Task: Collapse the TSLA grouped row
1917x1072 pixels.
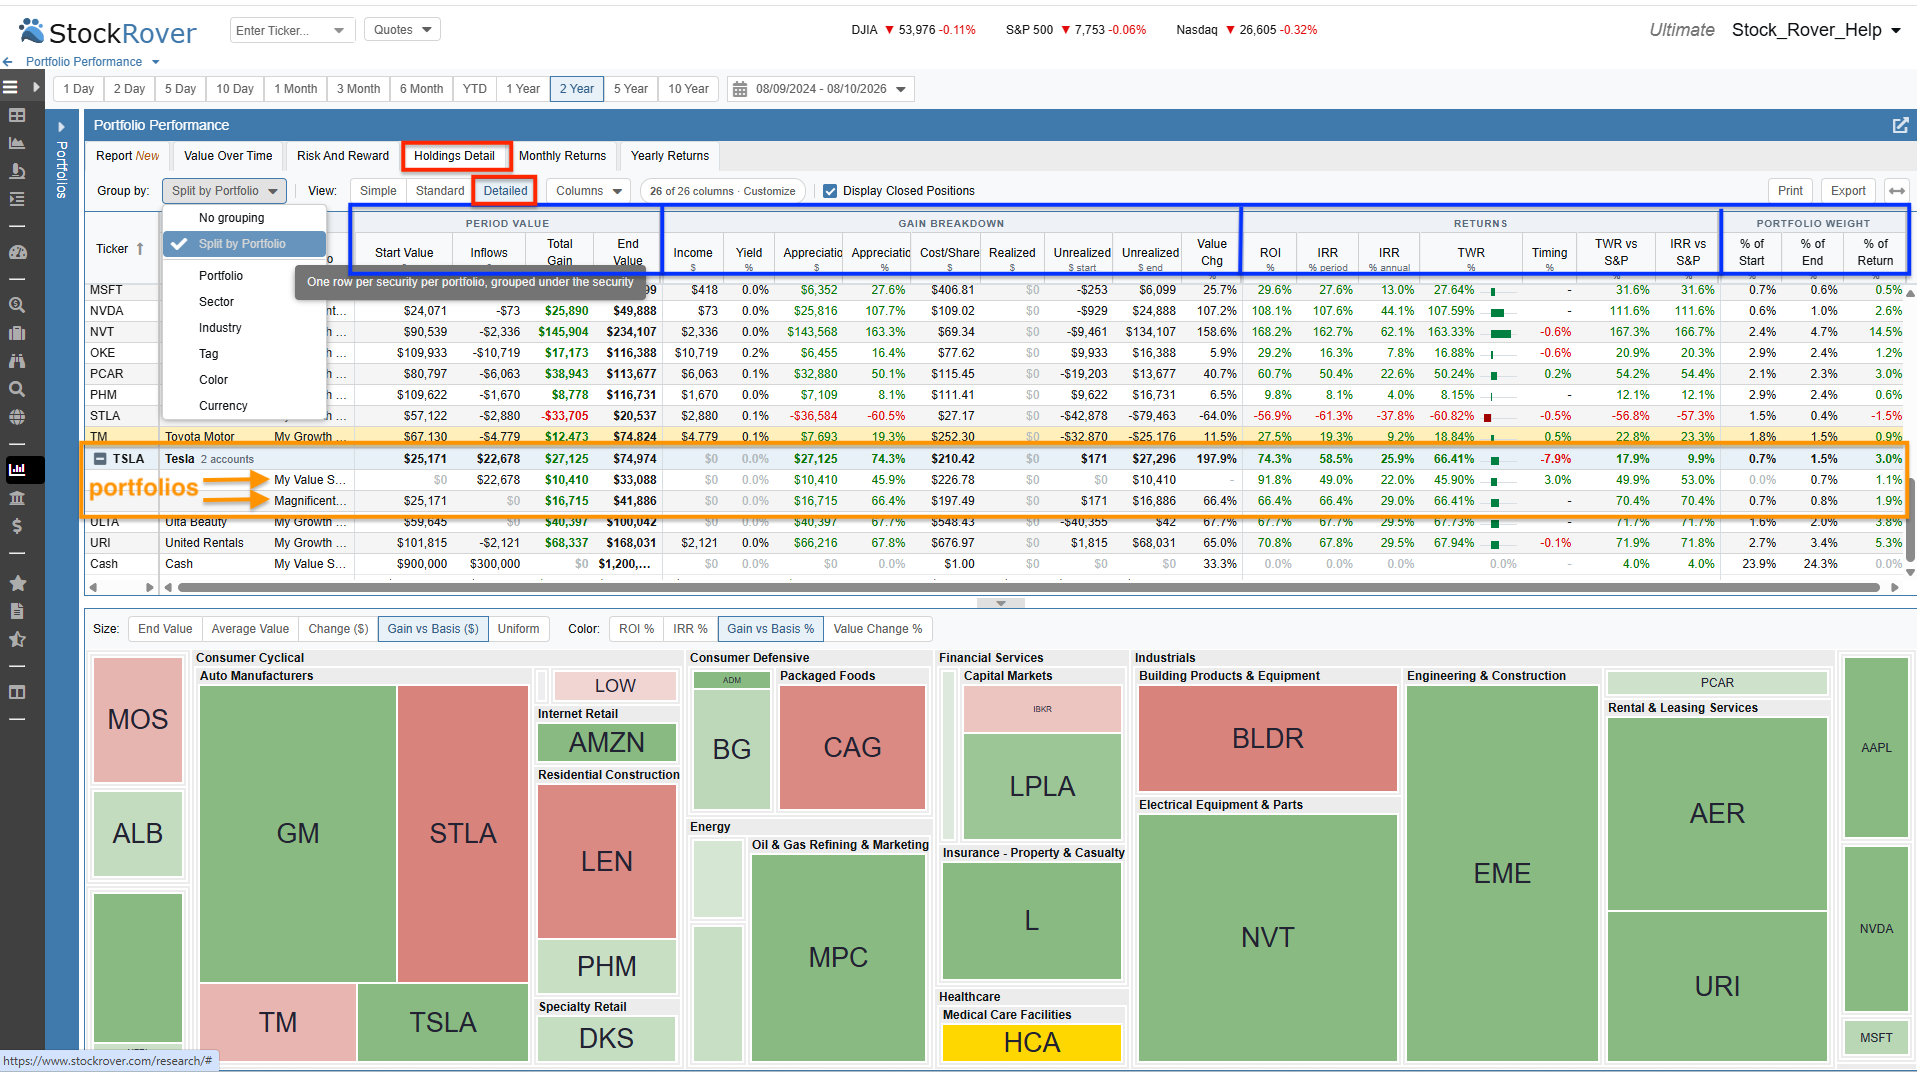Action: coord(100,459)
